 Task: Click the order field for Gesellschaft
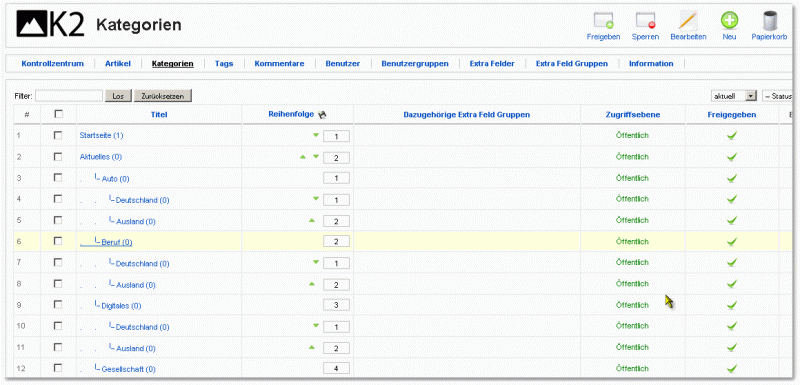tap(336, 368)
